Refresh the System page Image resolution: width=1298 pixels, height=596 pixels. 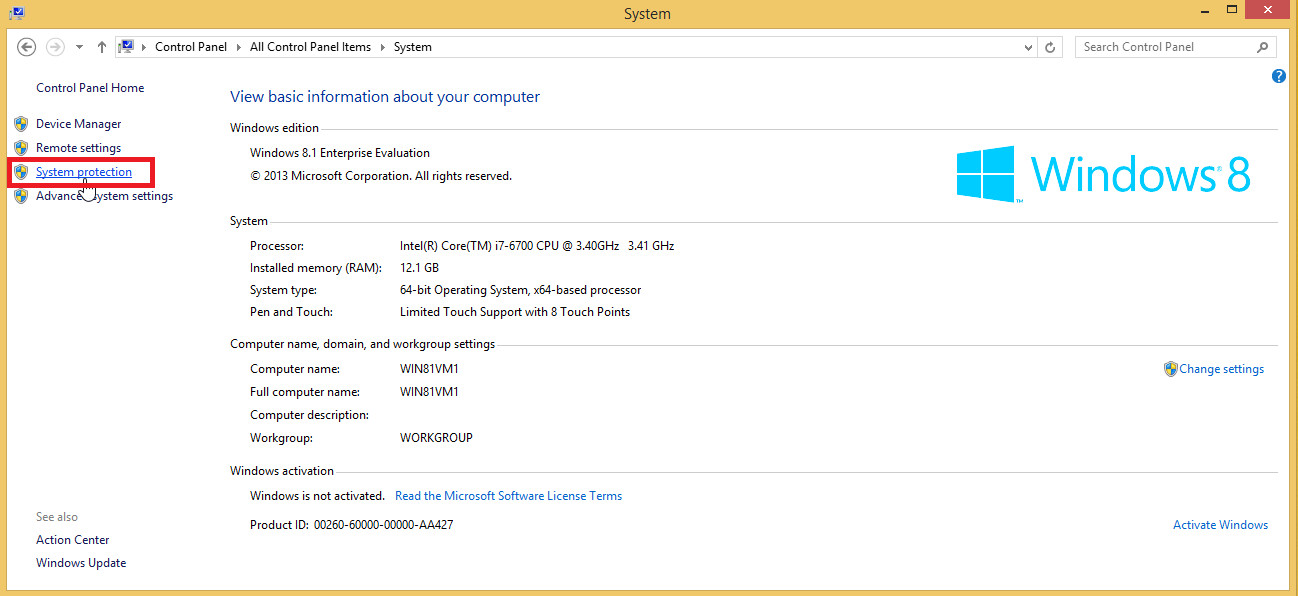click(x=1050, y=47)
